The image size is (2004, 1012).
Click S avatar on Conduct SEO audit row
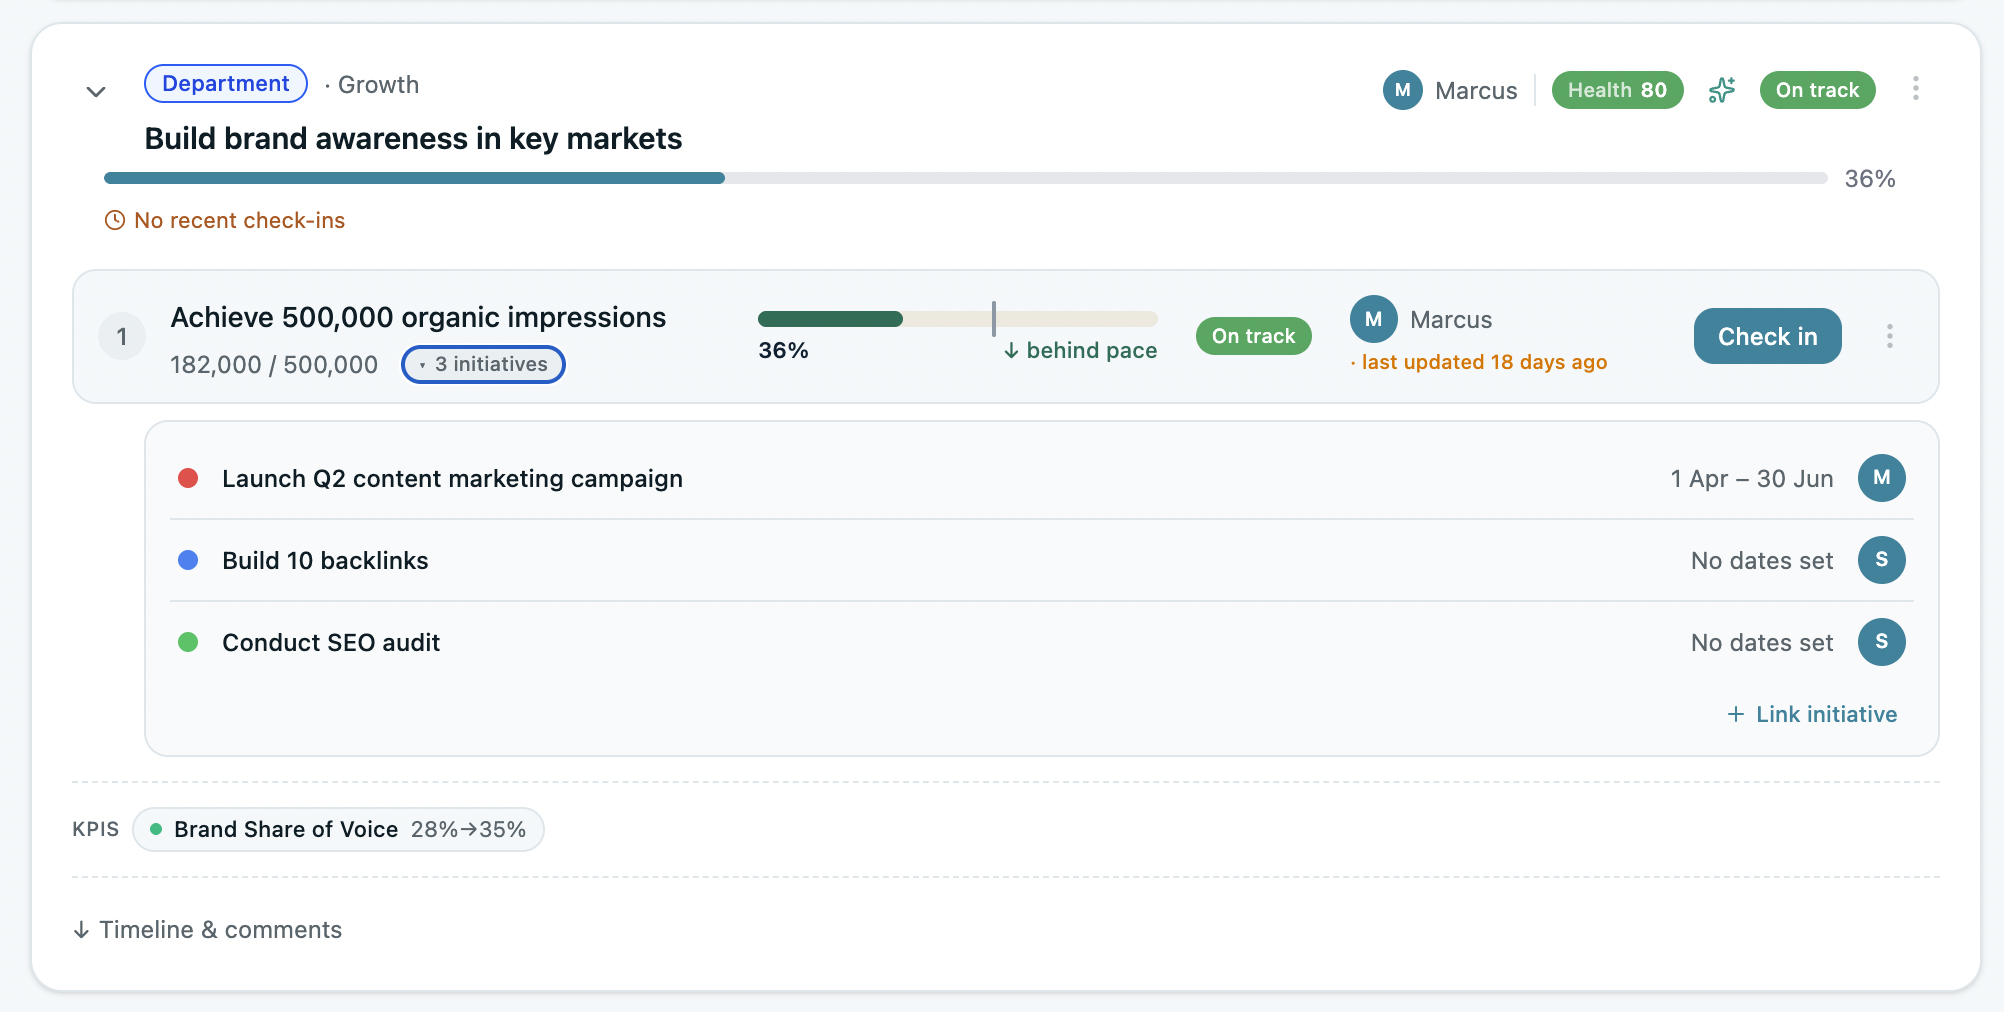click(x=1882, y=642)
